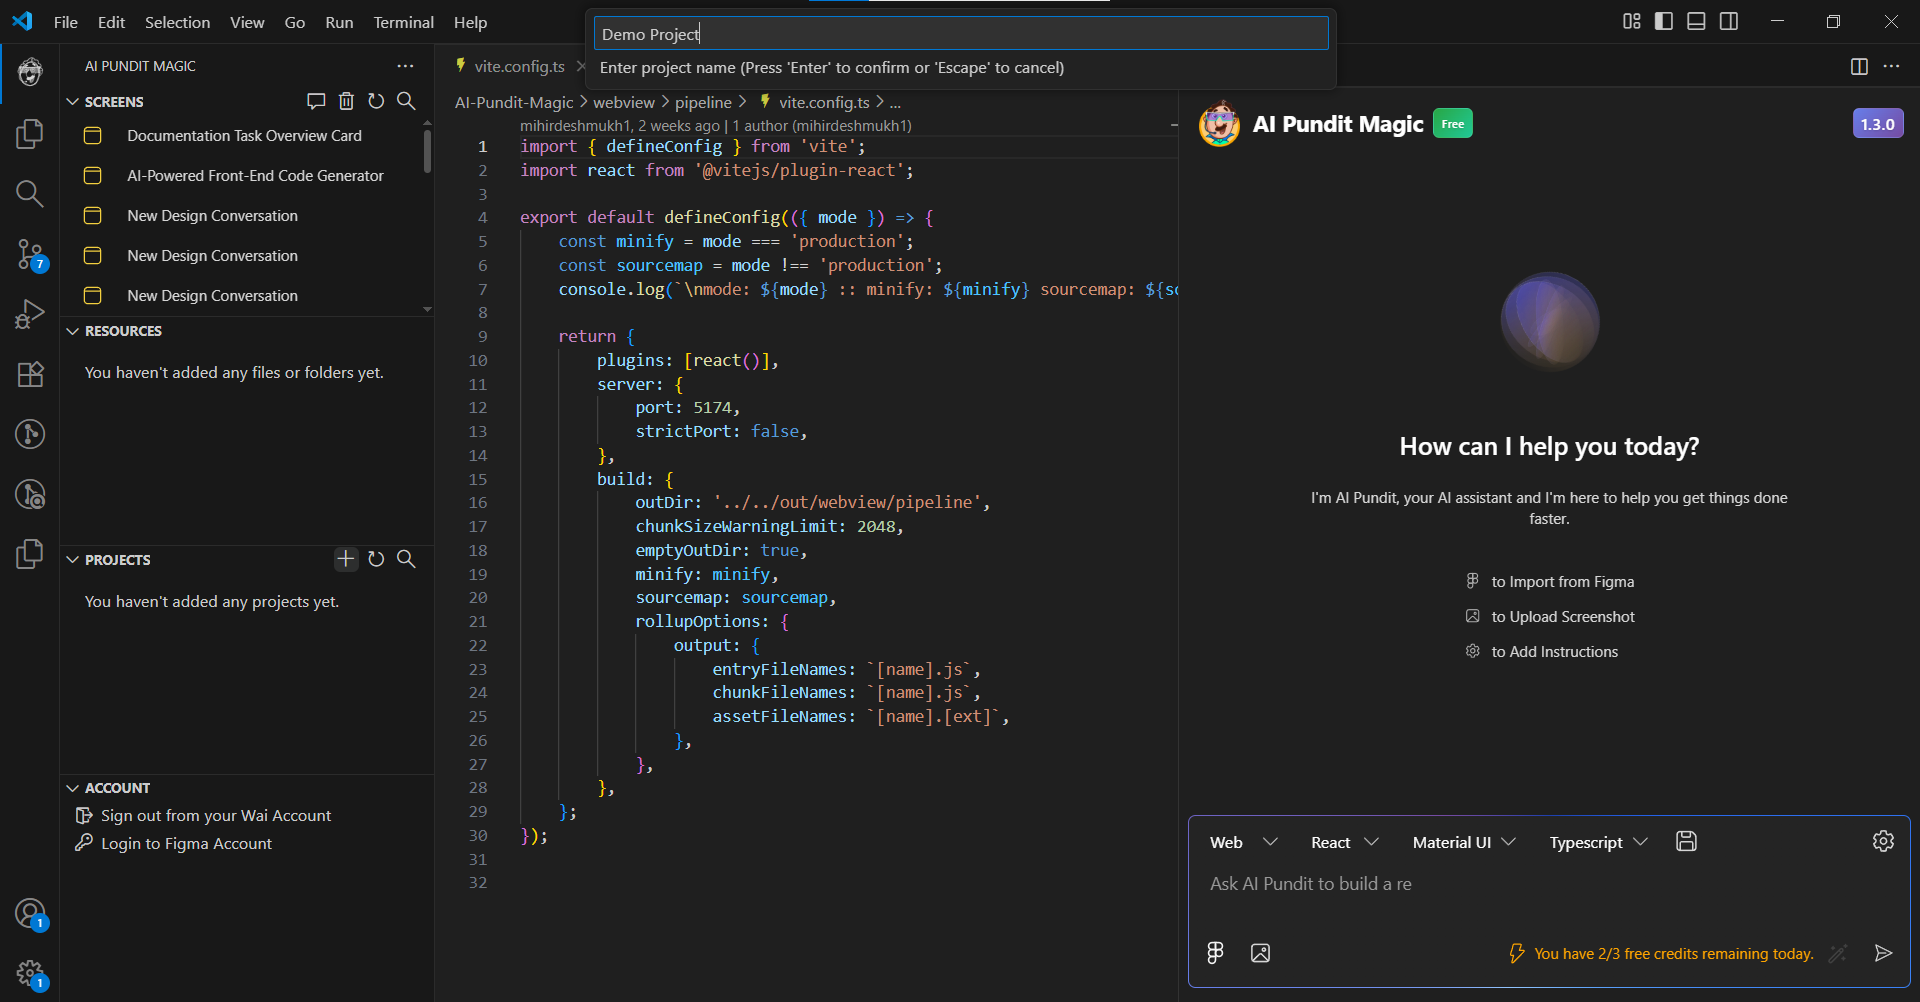Expand the Web dropdown in chat toolbar

(x=1242, y=841)
